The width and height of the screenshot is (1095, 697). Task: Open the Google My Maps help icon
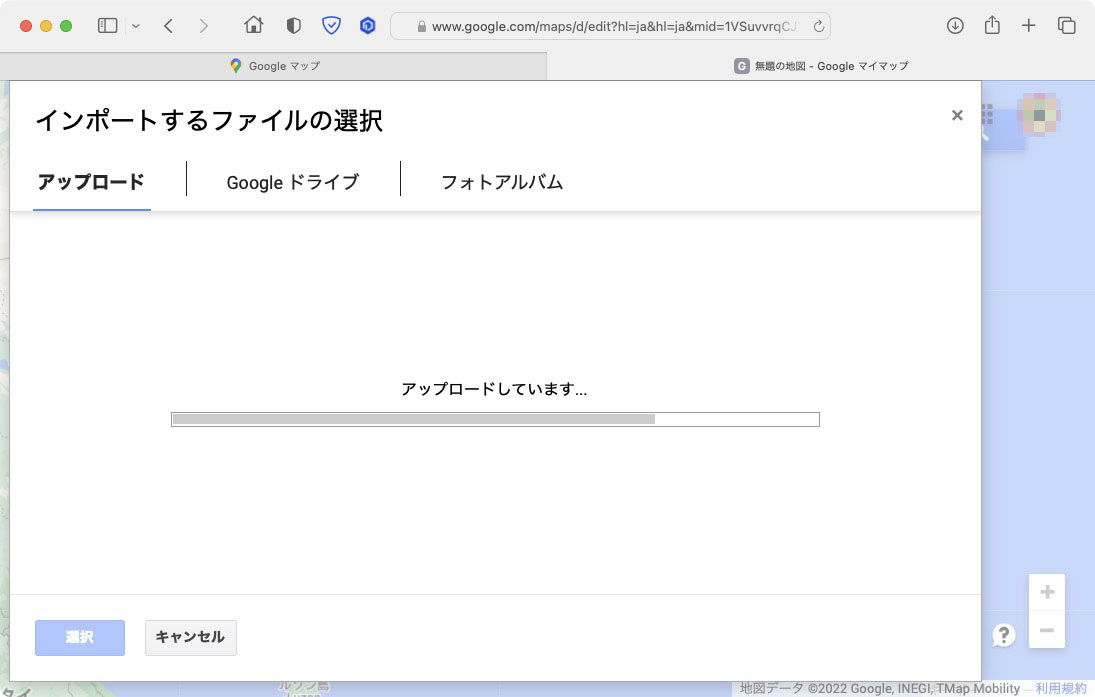(x=1003, y=634)
